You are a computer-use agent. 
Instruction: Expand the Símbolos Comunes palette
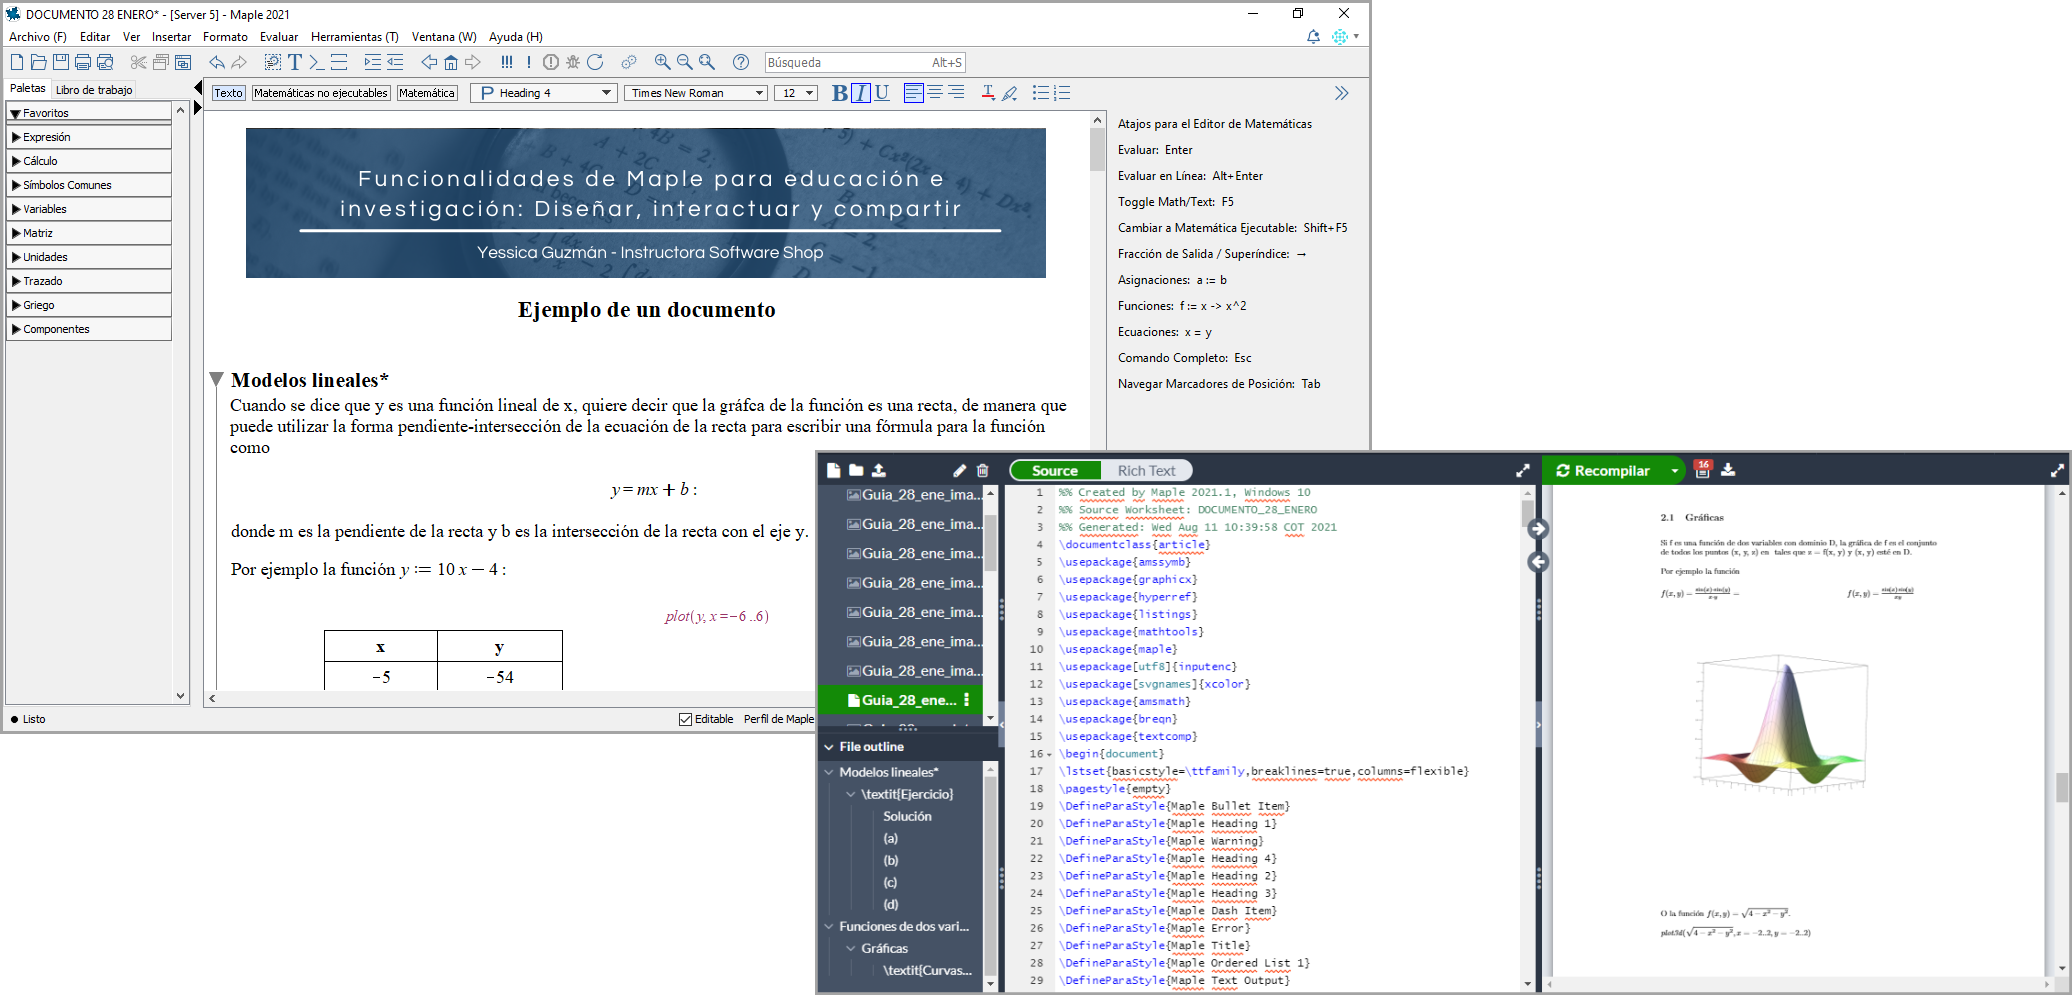click(89, 185)
